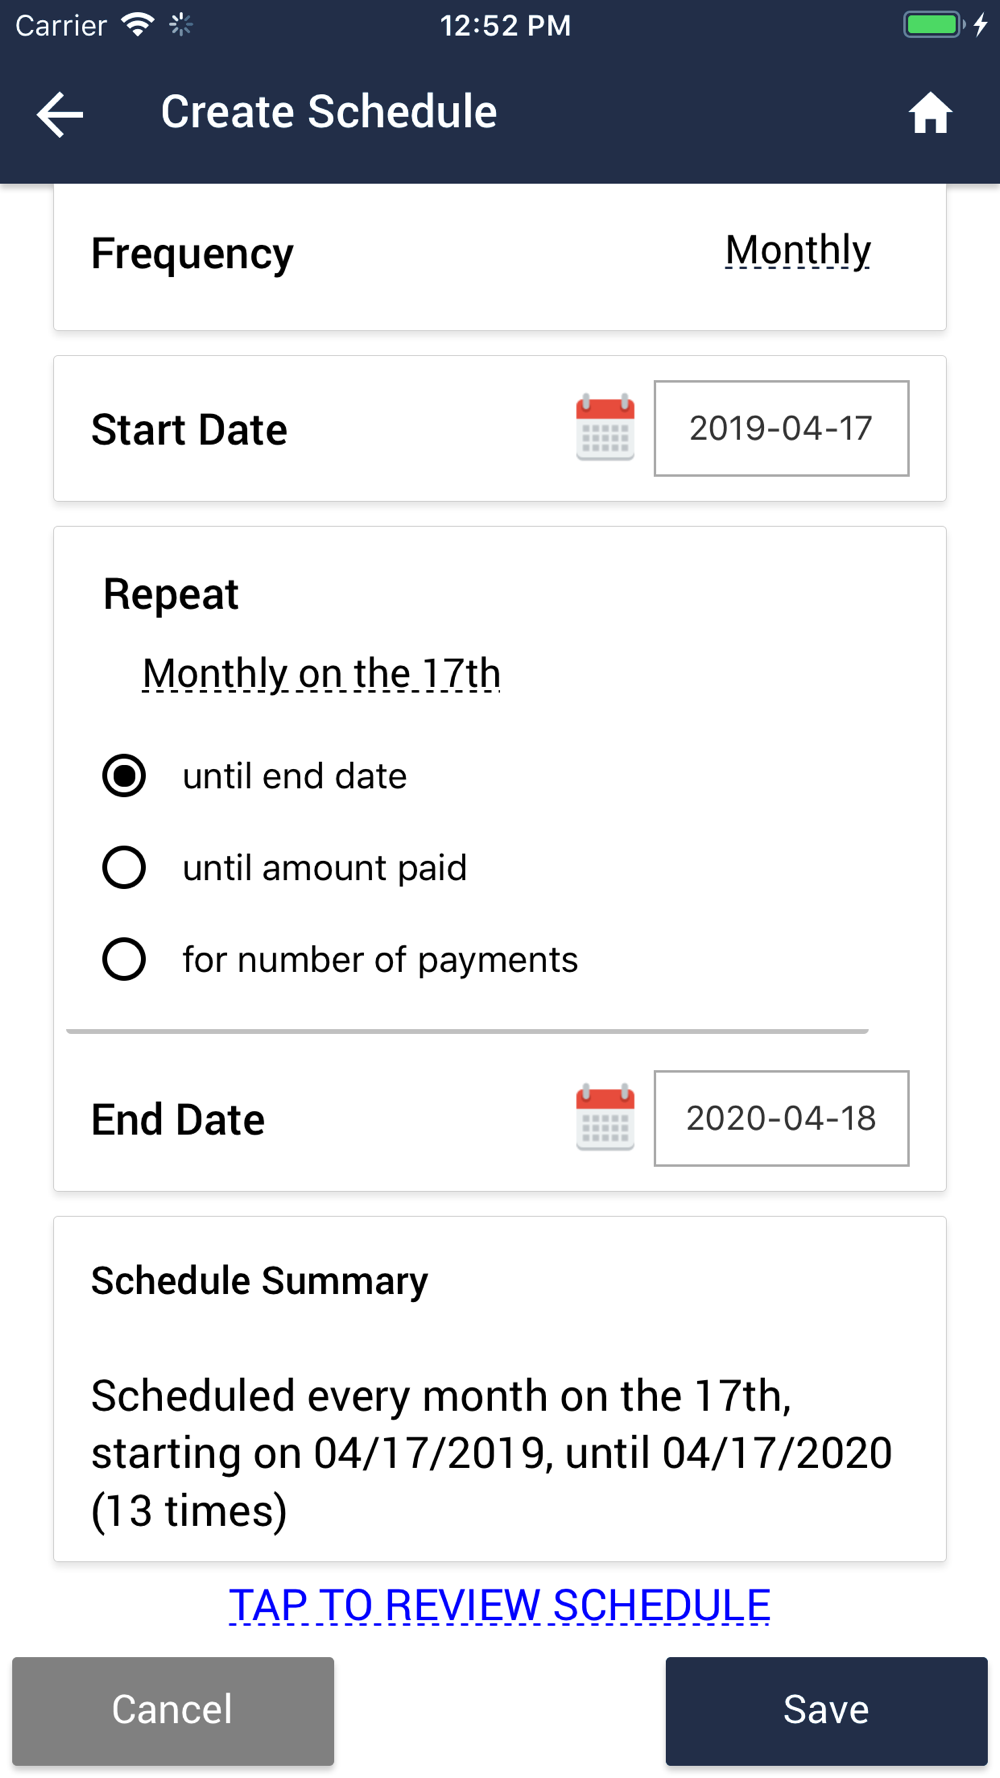This screenshot has height=1778, width=1000.
Task: Tap the TAP TO REVIEW SCHEDULE link
Action: (499, 1606)
